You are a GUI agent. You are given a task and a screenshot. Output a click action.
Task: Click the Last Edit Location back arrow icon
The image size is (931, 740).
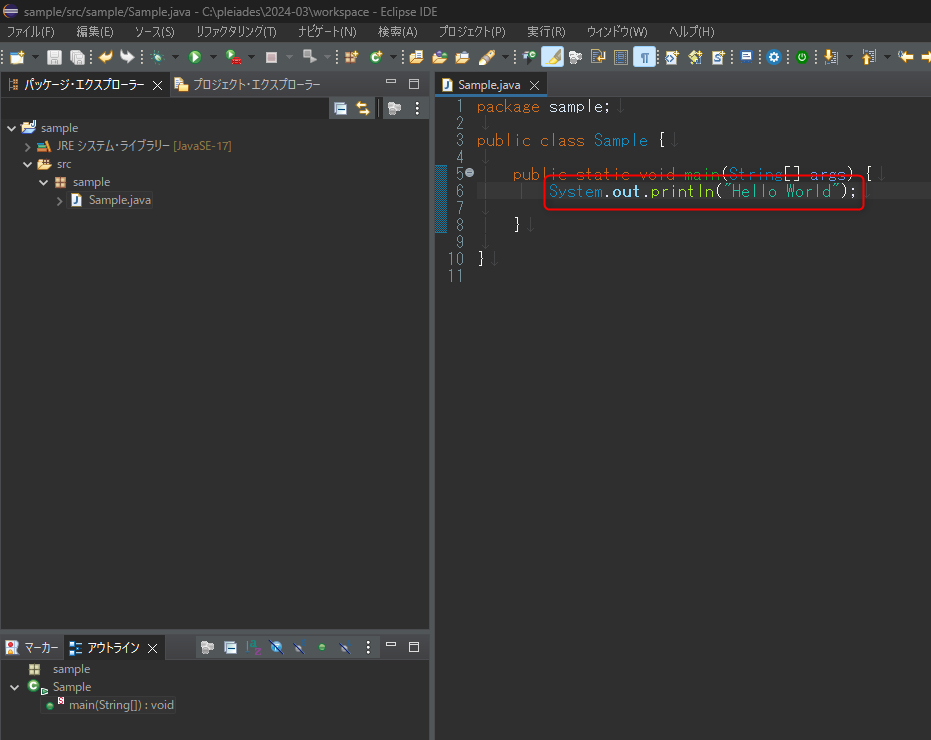(906, 57)
